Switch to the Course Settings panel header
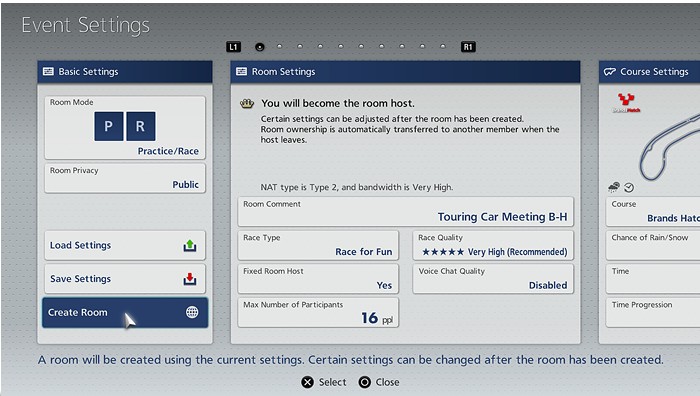This screenshot has width=700, height=396. pyautogui.click(x=649, y=72)
